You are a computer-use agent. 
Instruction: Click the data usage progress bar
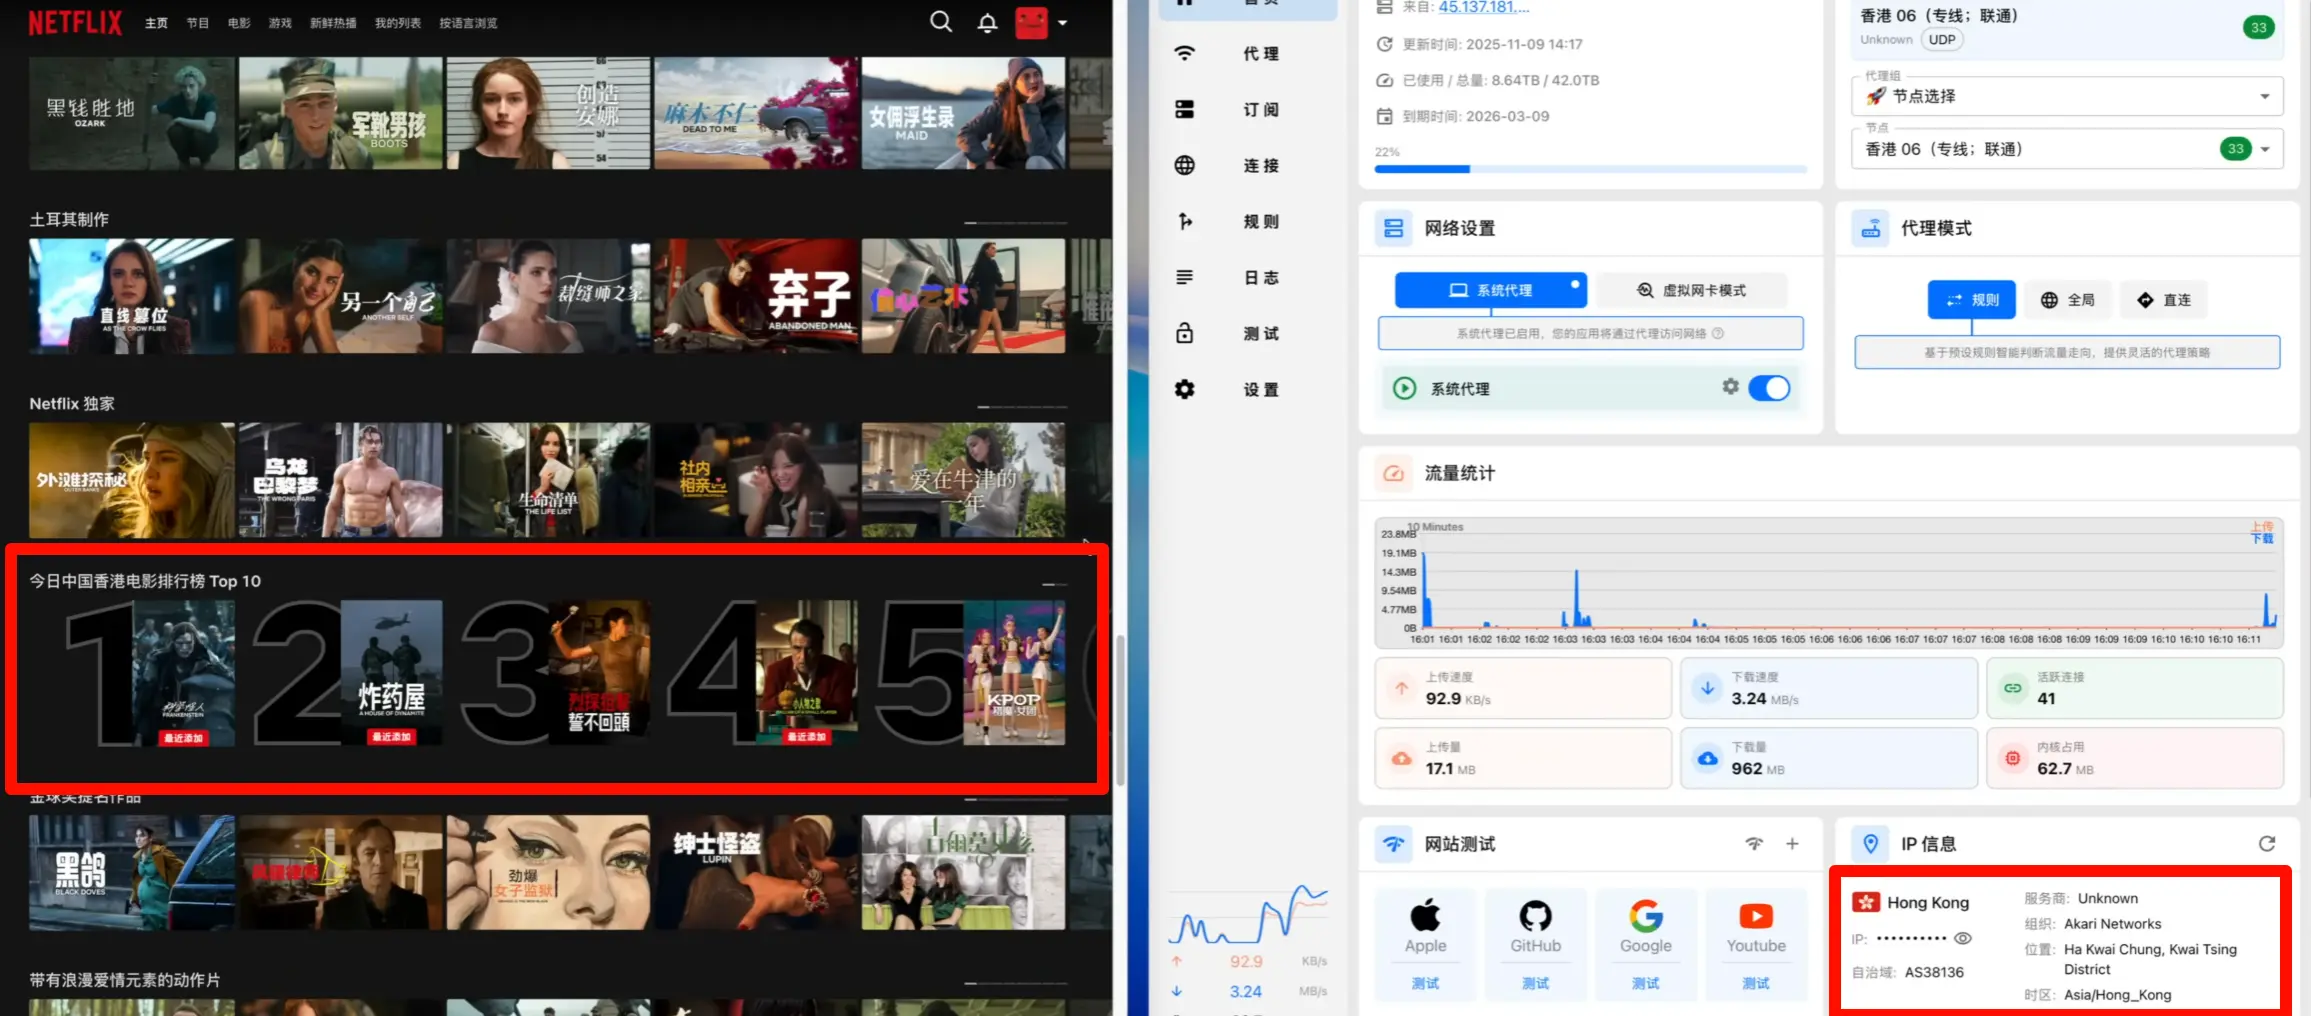[x=1590, y=169]
